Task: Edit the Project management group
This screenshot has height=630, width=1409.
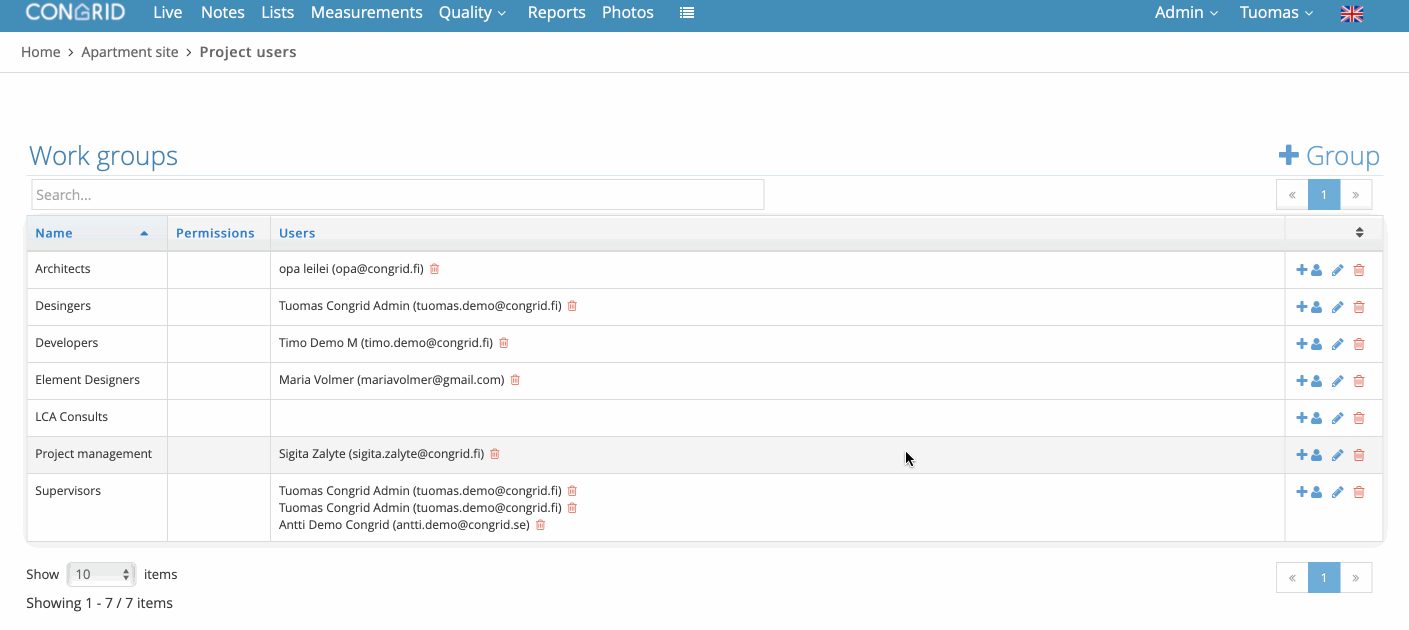Action: pos(1338,455)
